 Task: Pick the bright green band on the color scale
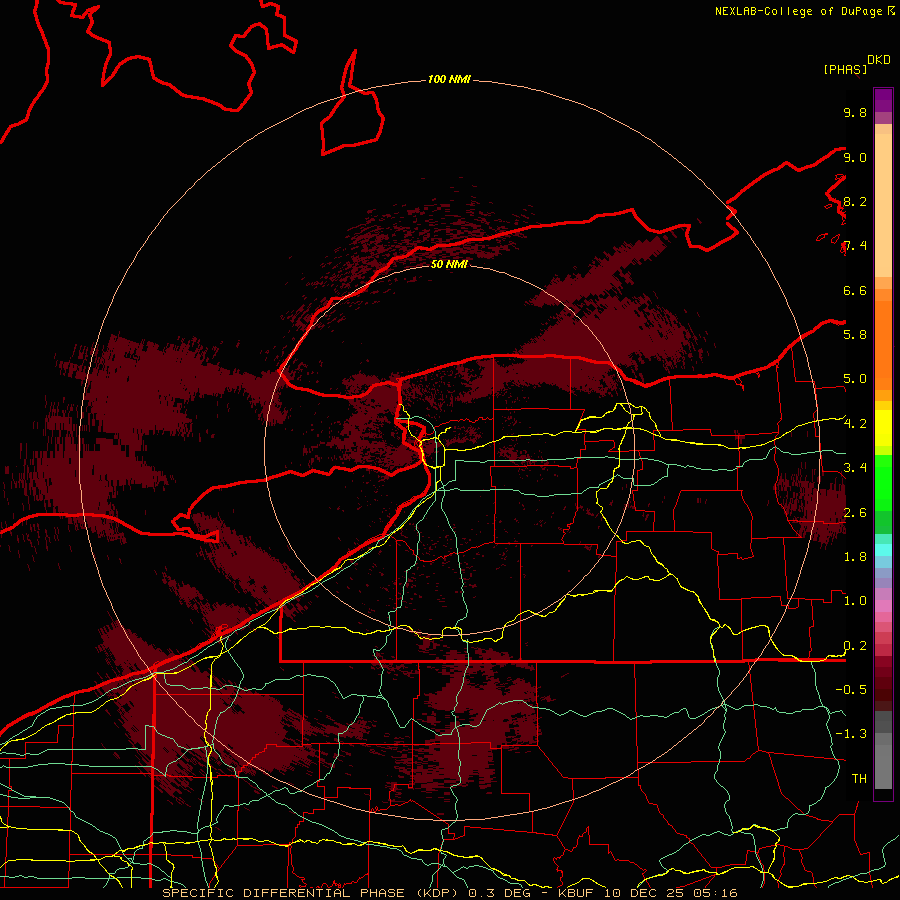tap(883, 483)
